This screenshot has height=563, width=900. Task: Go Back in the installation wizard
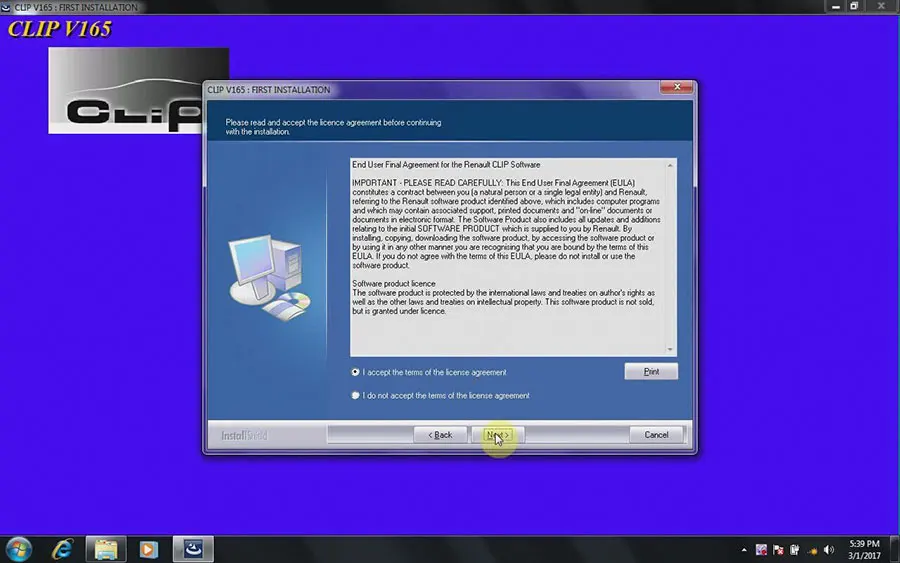(x=440, y=435)
